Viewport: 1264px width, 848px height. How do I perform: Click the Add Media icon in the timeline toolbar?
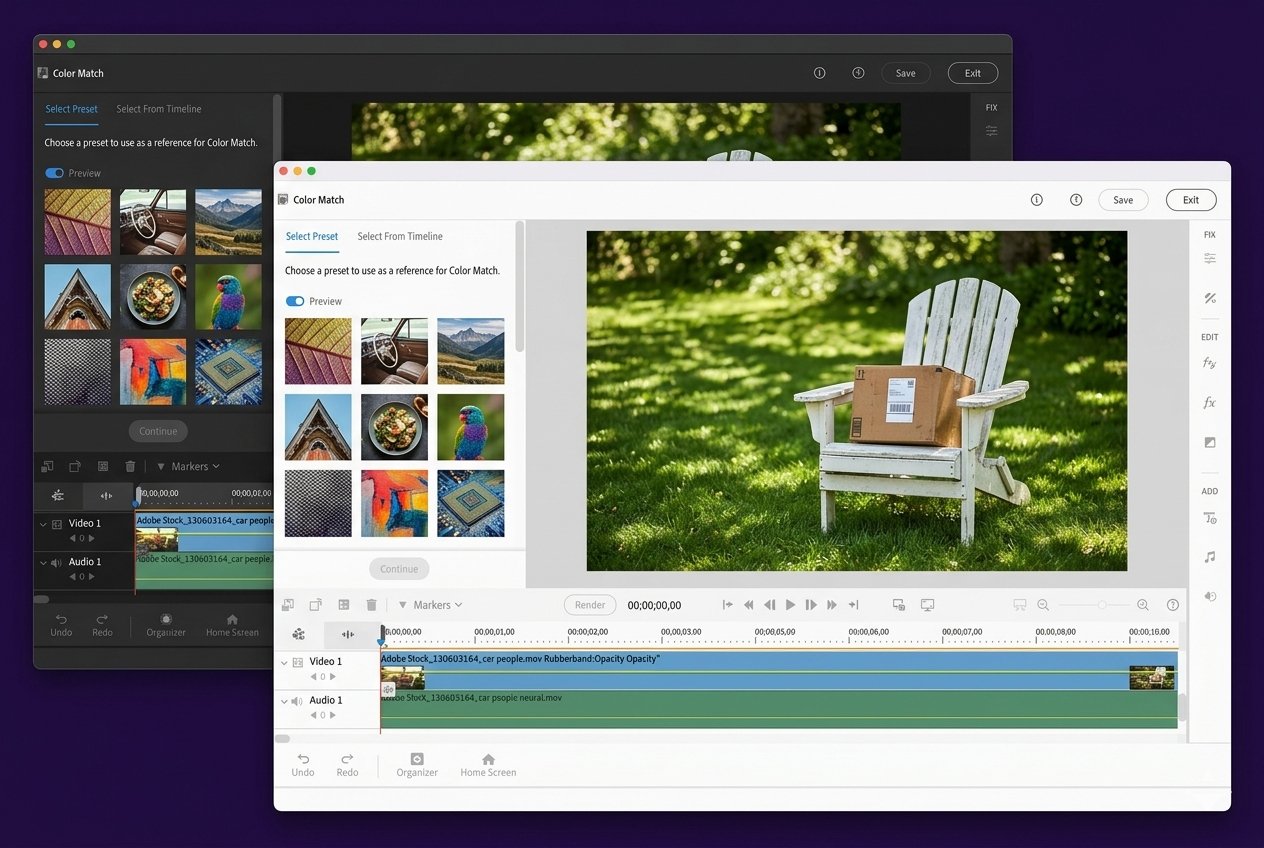coord(290,605)
